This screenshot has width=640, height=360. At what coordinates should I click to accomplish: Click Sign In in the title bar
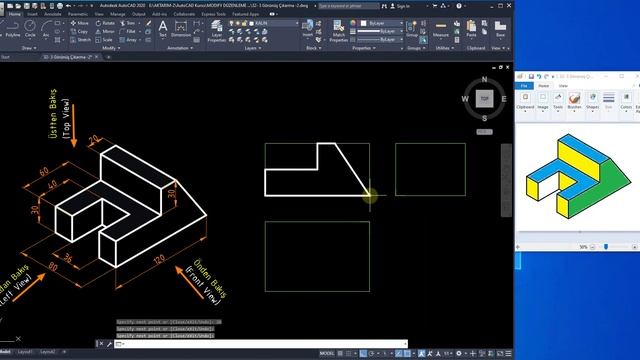[x=403, y=6]
